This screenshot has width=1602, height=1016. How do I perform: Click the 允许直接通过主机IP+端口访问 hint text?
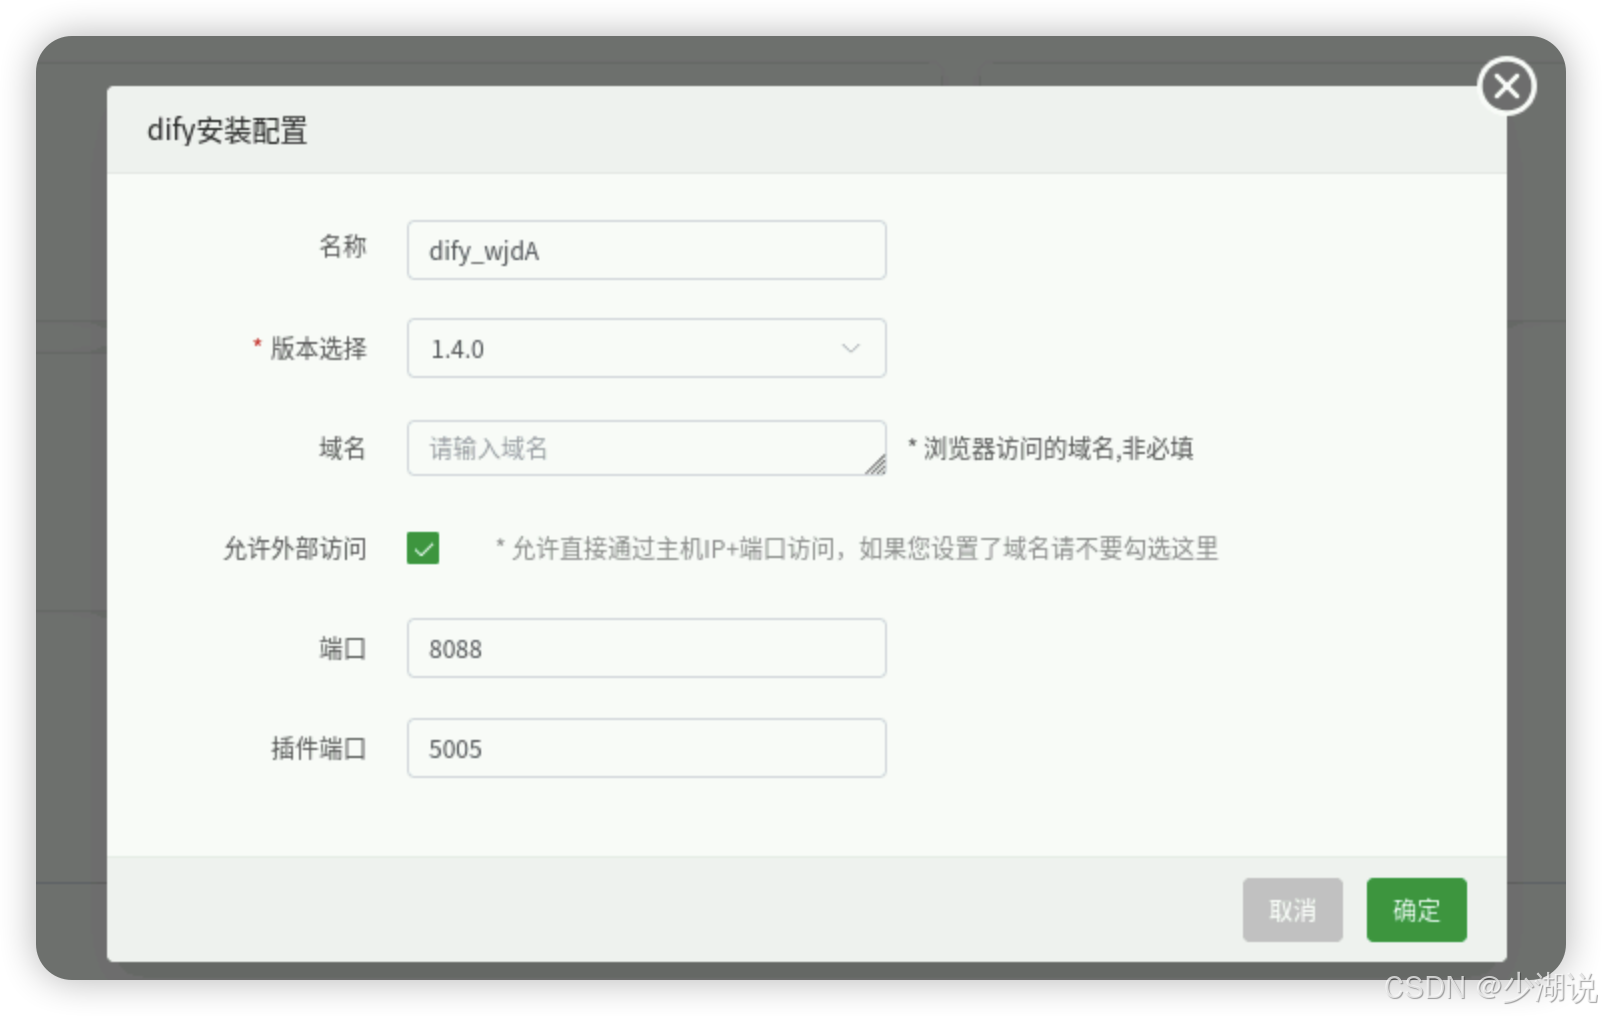pyautogui.click(x=857, y=548)
